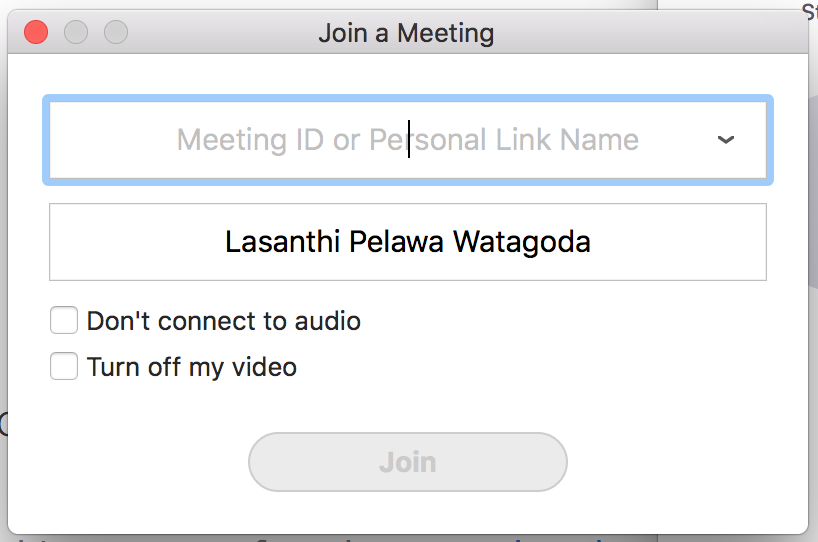The width and height of the screenshot is (818, 542).
Task: Click the word "Pelawa" in the name field
Action: (x=396, y=242)
